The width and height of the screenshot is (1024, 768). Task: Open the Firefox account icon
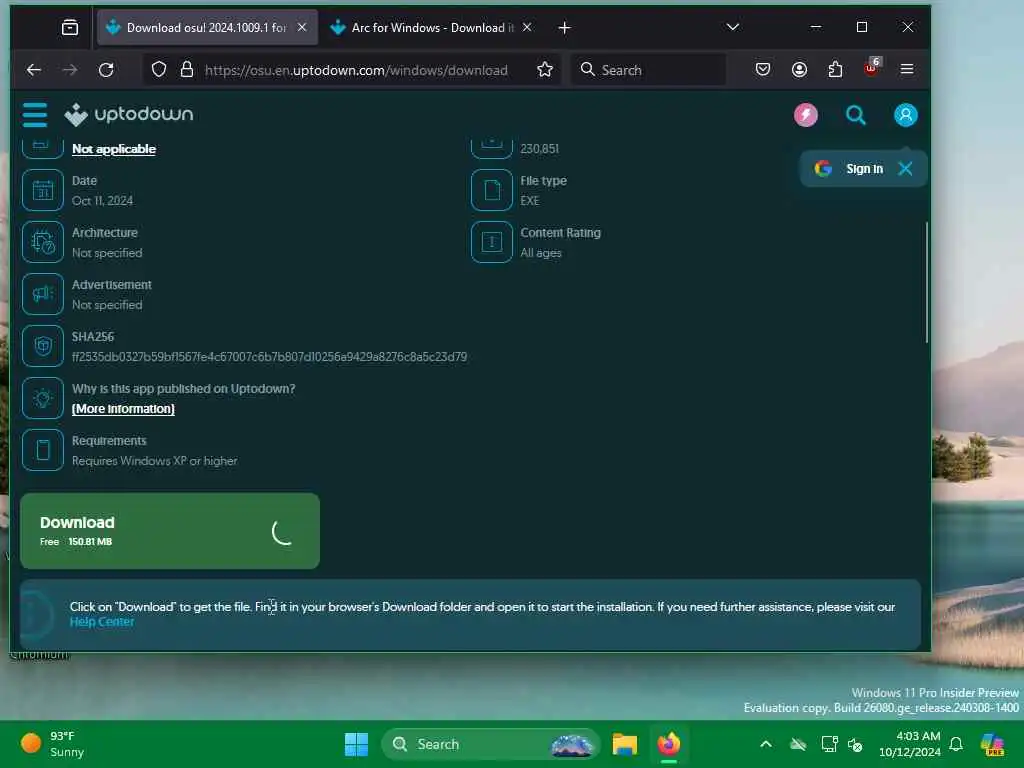click(x=799, y=69)
